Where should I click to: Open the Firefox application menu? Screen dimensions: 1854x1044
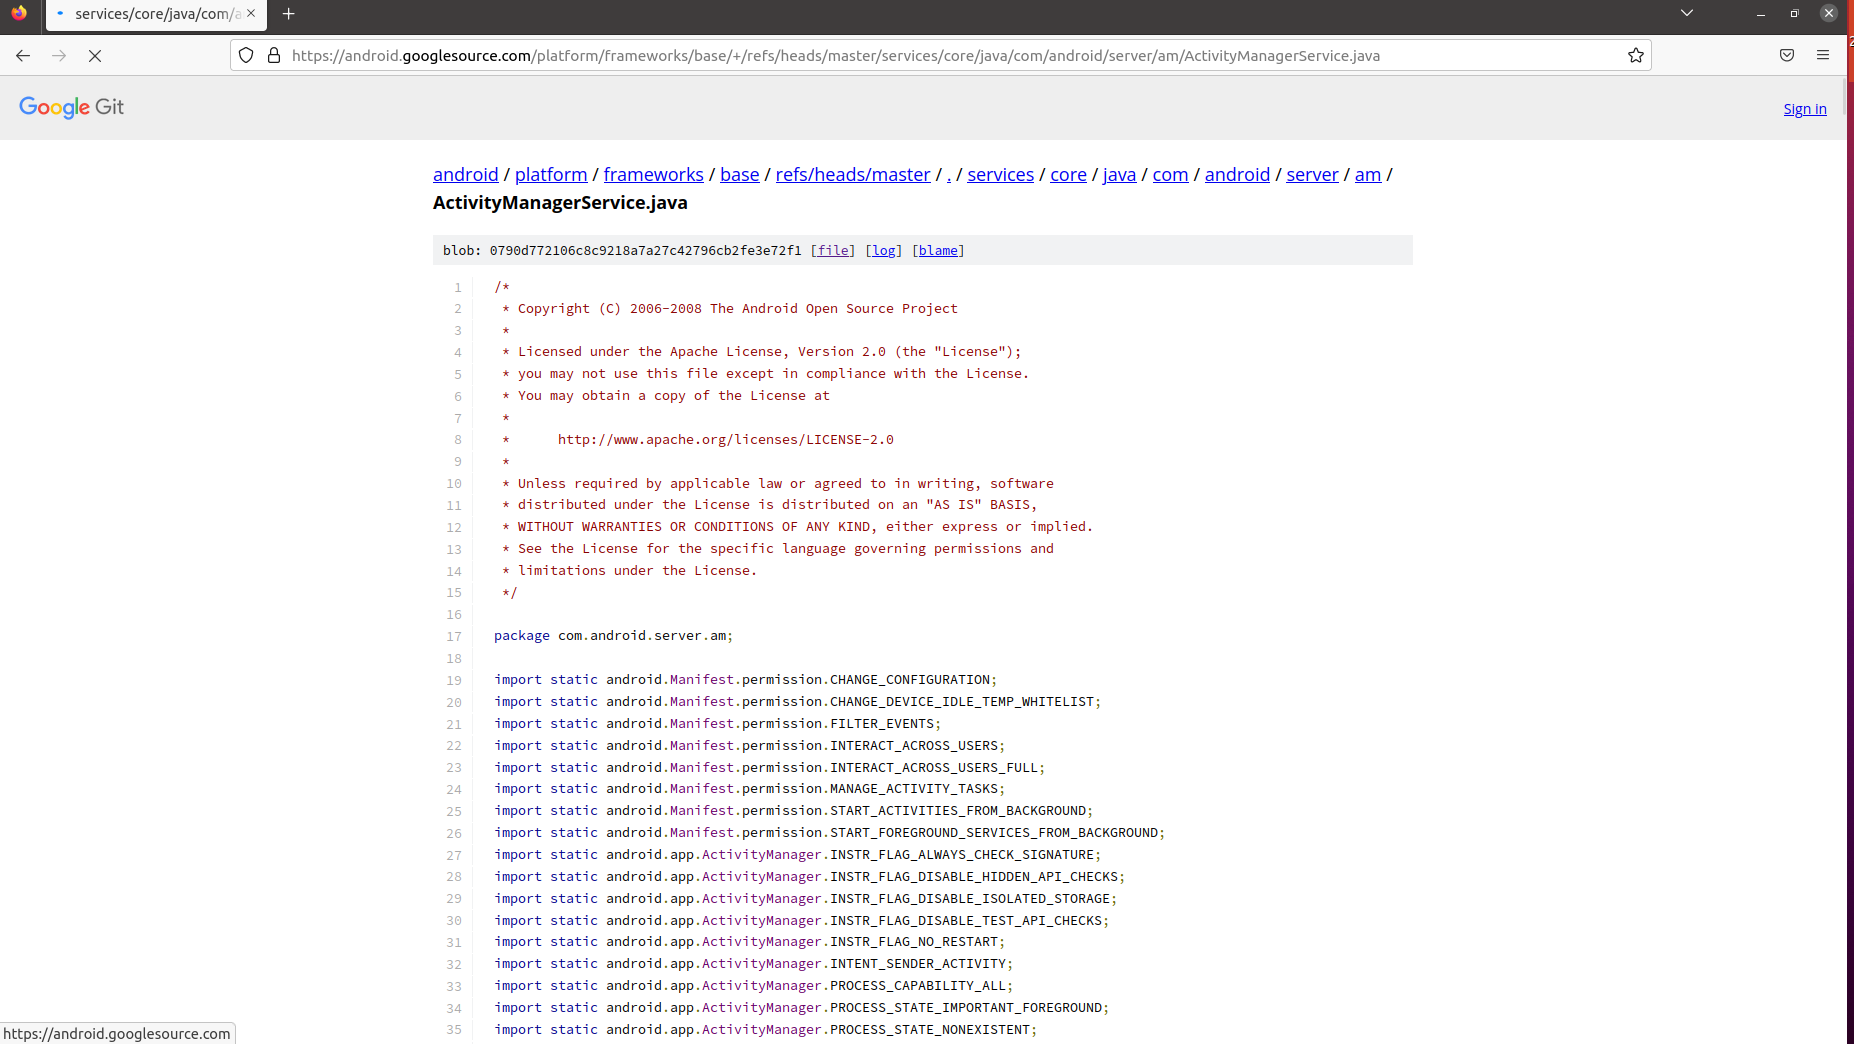[x=1823, y=55]
